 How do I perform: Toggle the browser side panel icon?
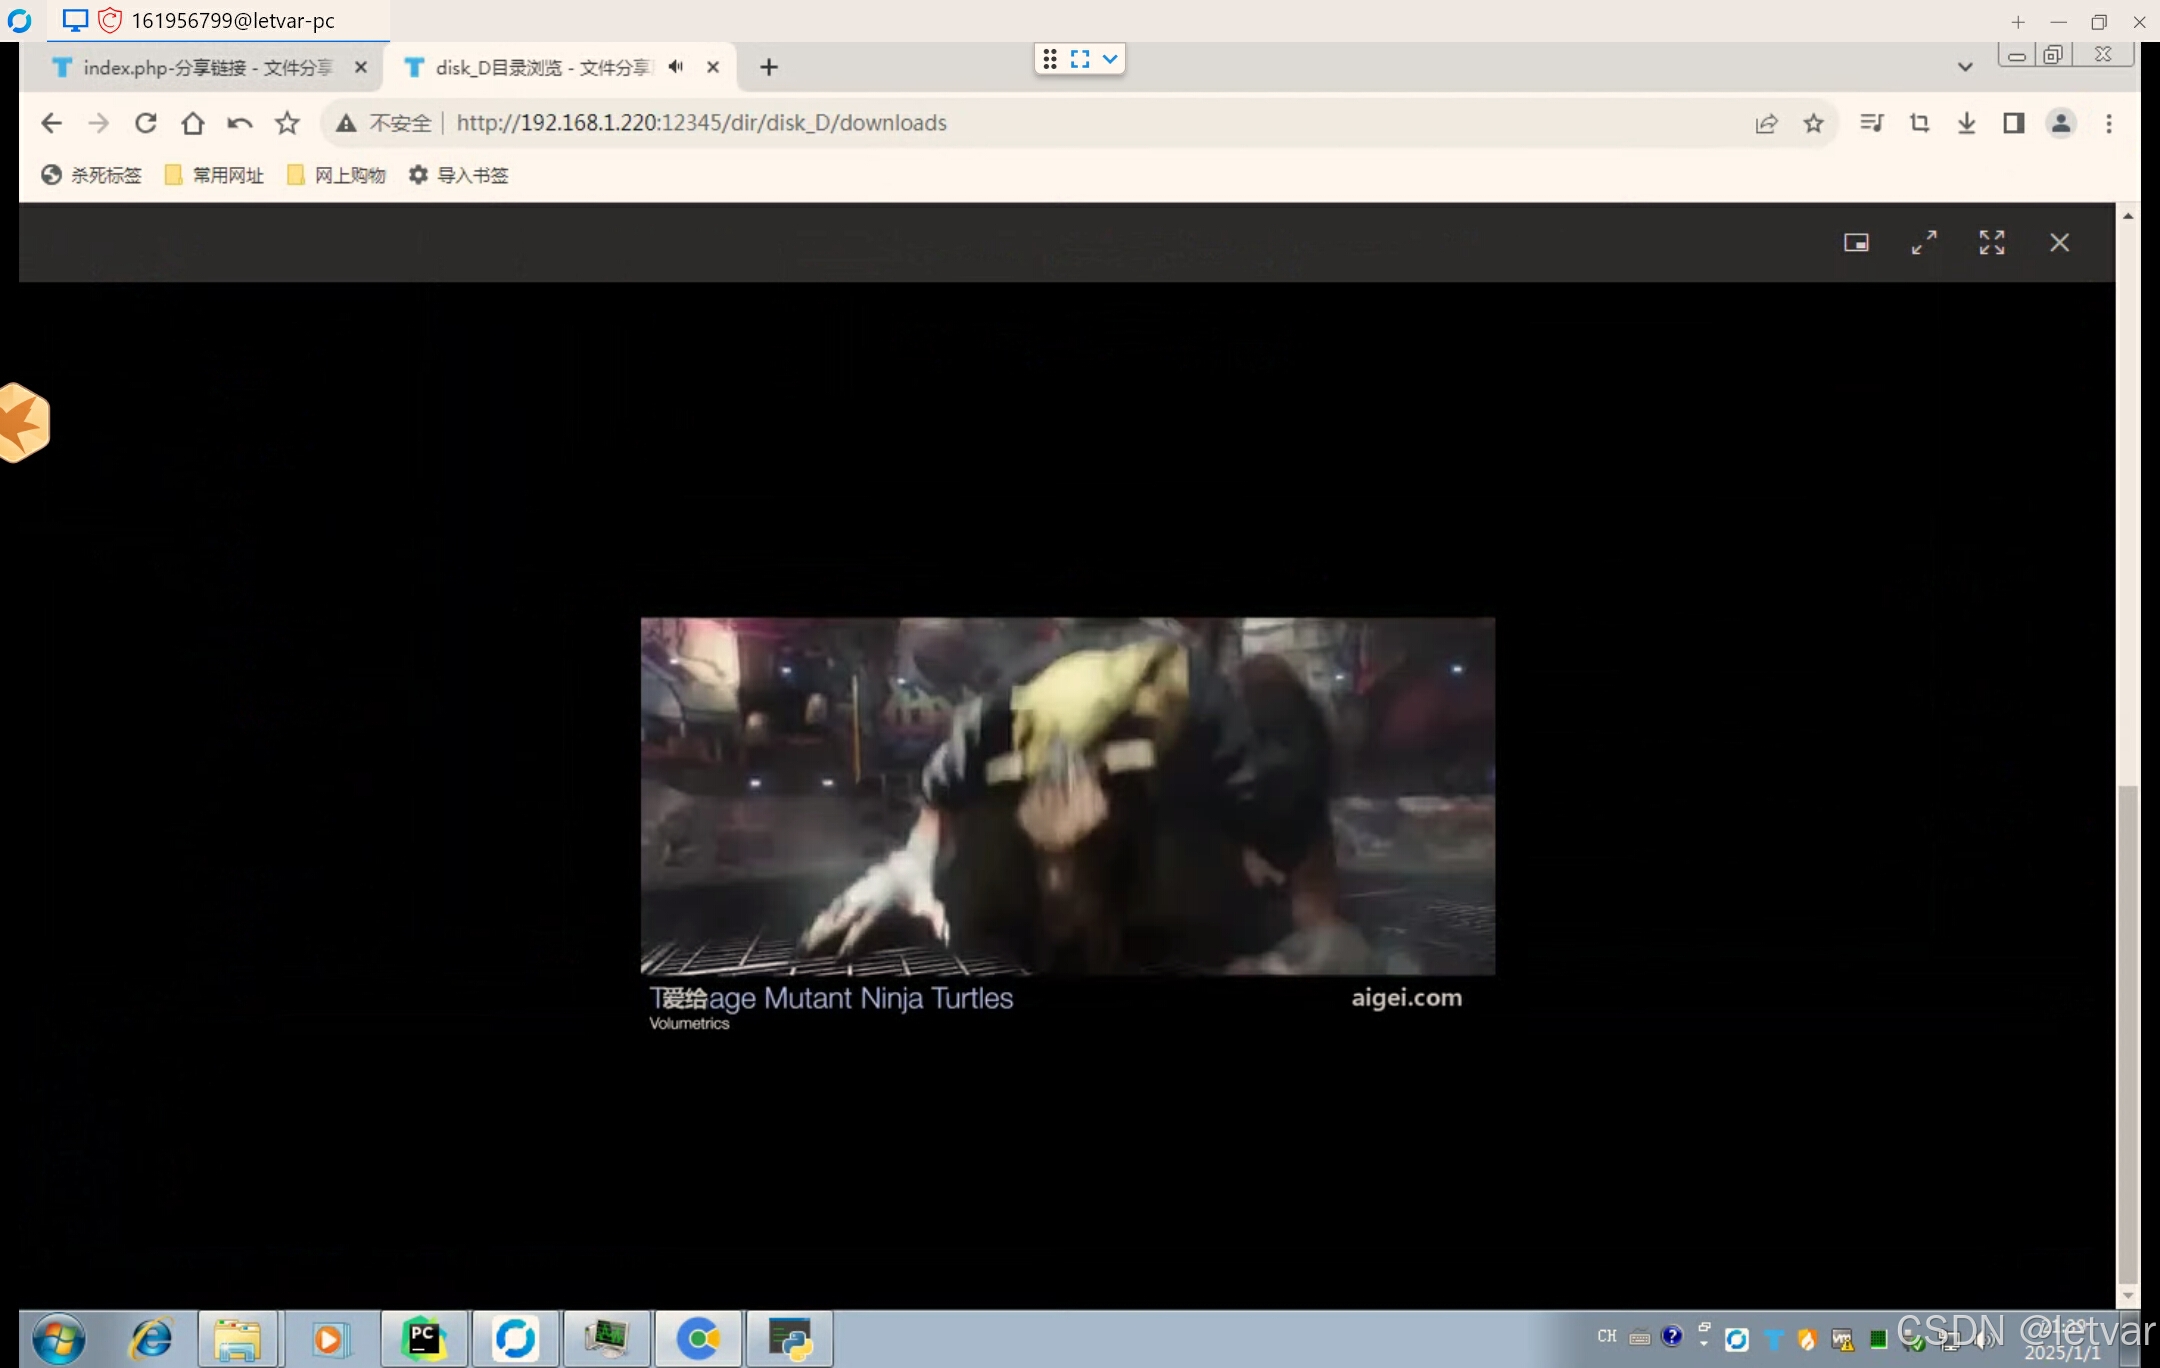click(x=2013, y=123)
